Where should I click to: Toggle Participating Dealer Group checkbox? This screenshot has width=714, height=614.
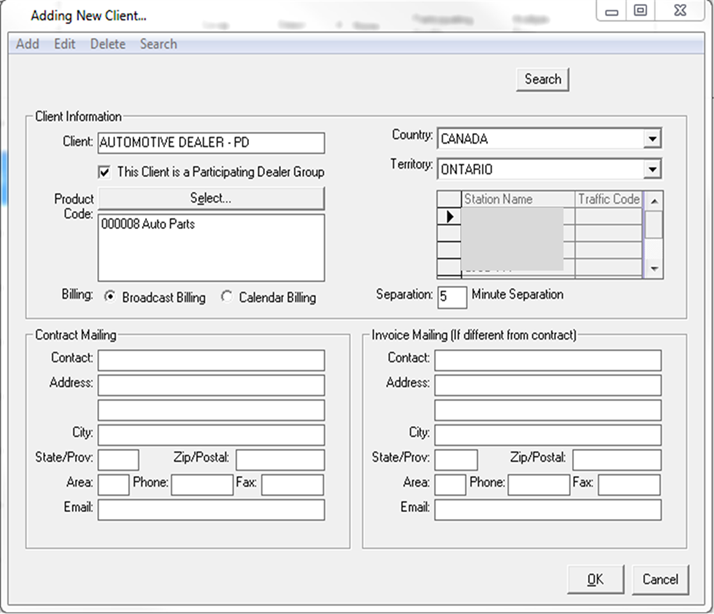[105, 172]
